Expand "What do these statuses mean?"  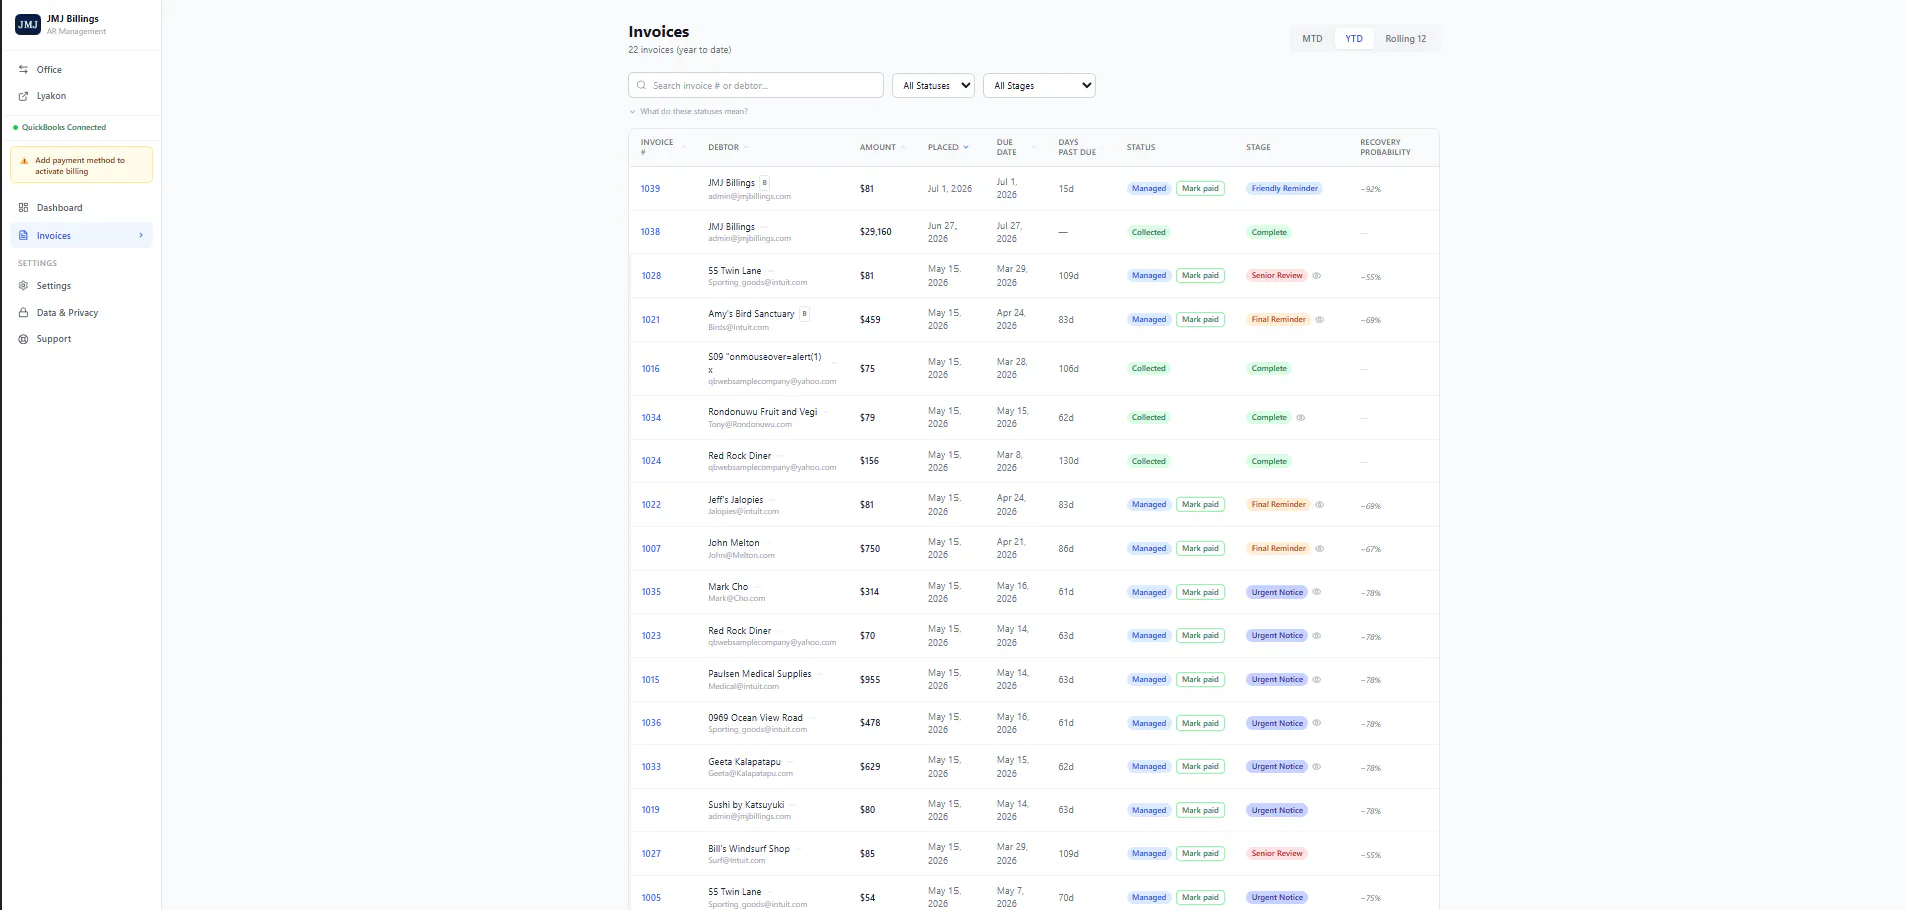(689, 112)
